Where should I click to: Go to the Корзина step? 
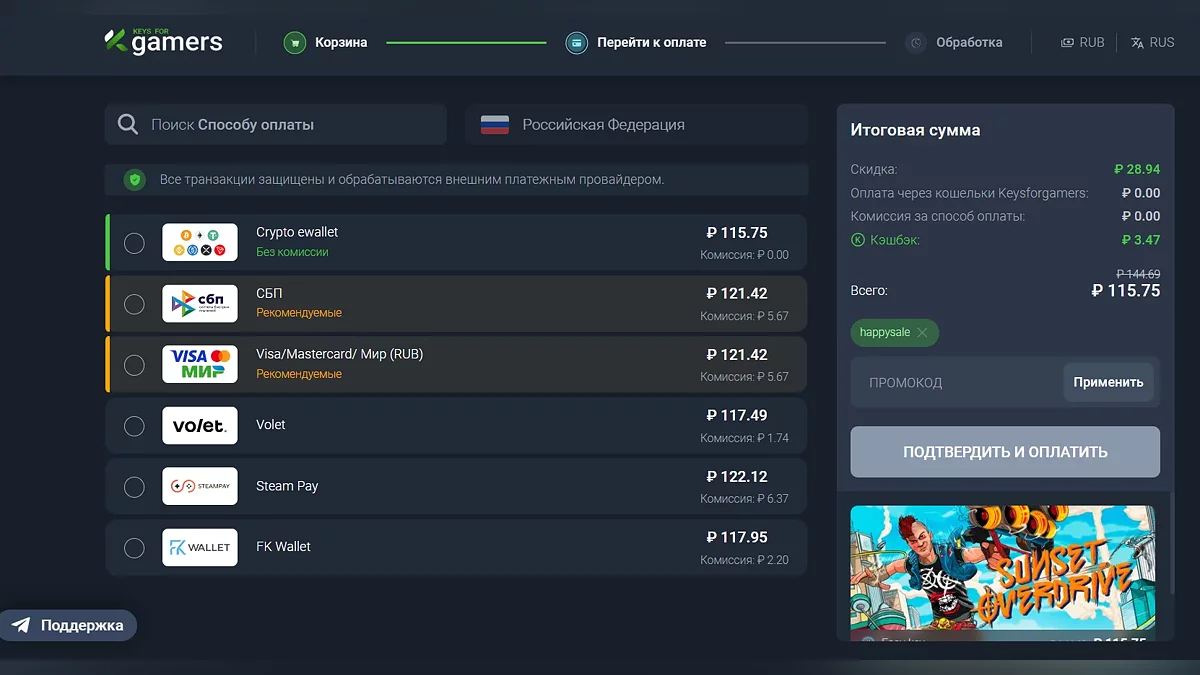pos(340,43)
